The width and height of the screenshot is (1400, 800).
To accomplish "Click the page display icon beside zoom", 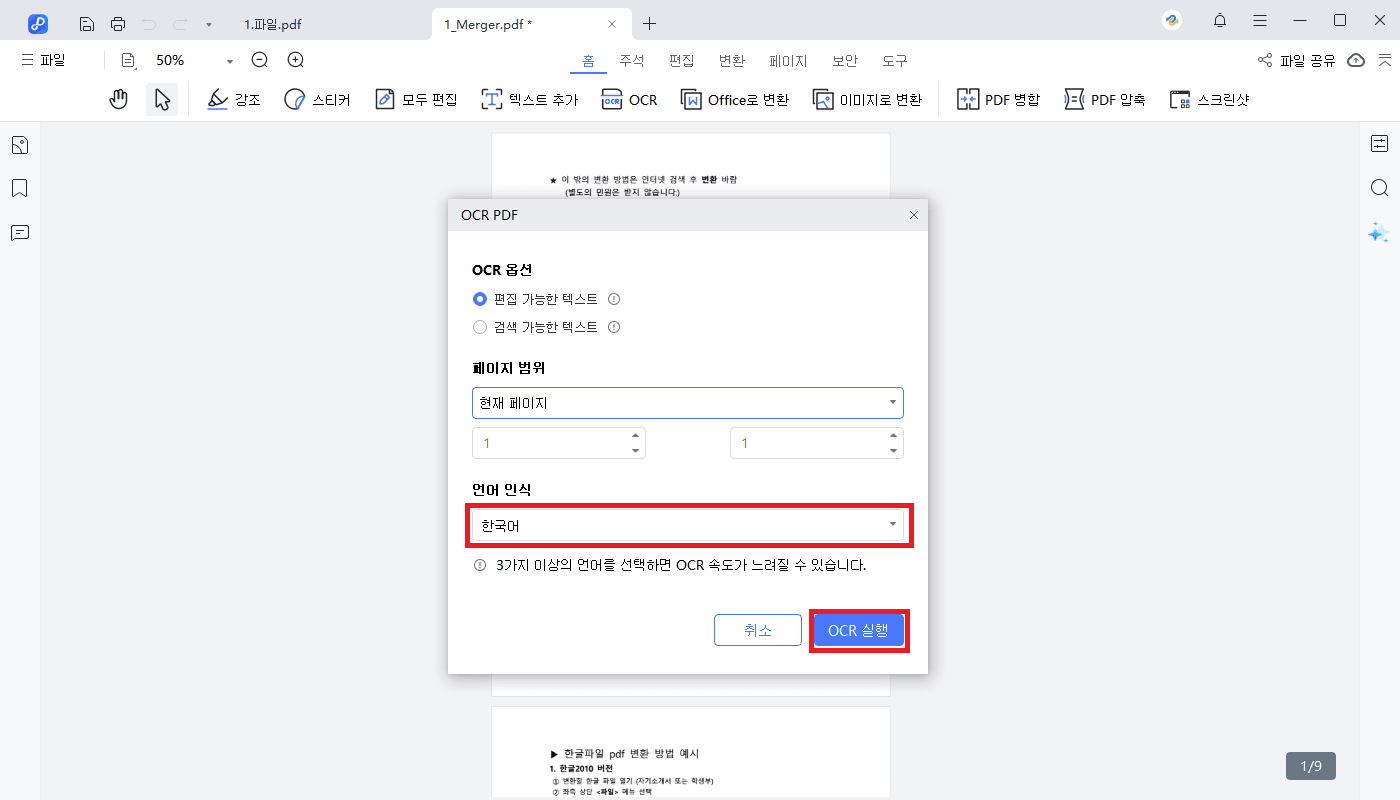I will tap(128, 60).
